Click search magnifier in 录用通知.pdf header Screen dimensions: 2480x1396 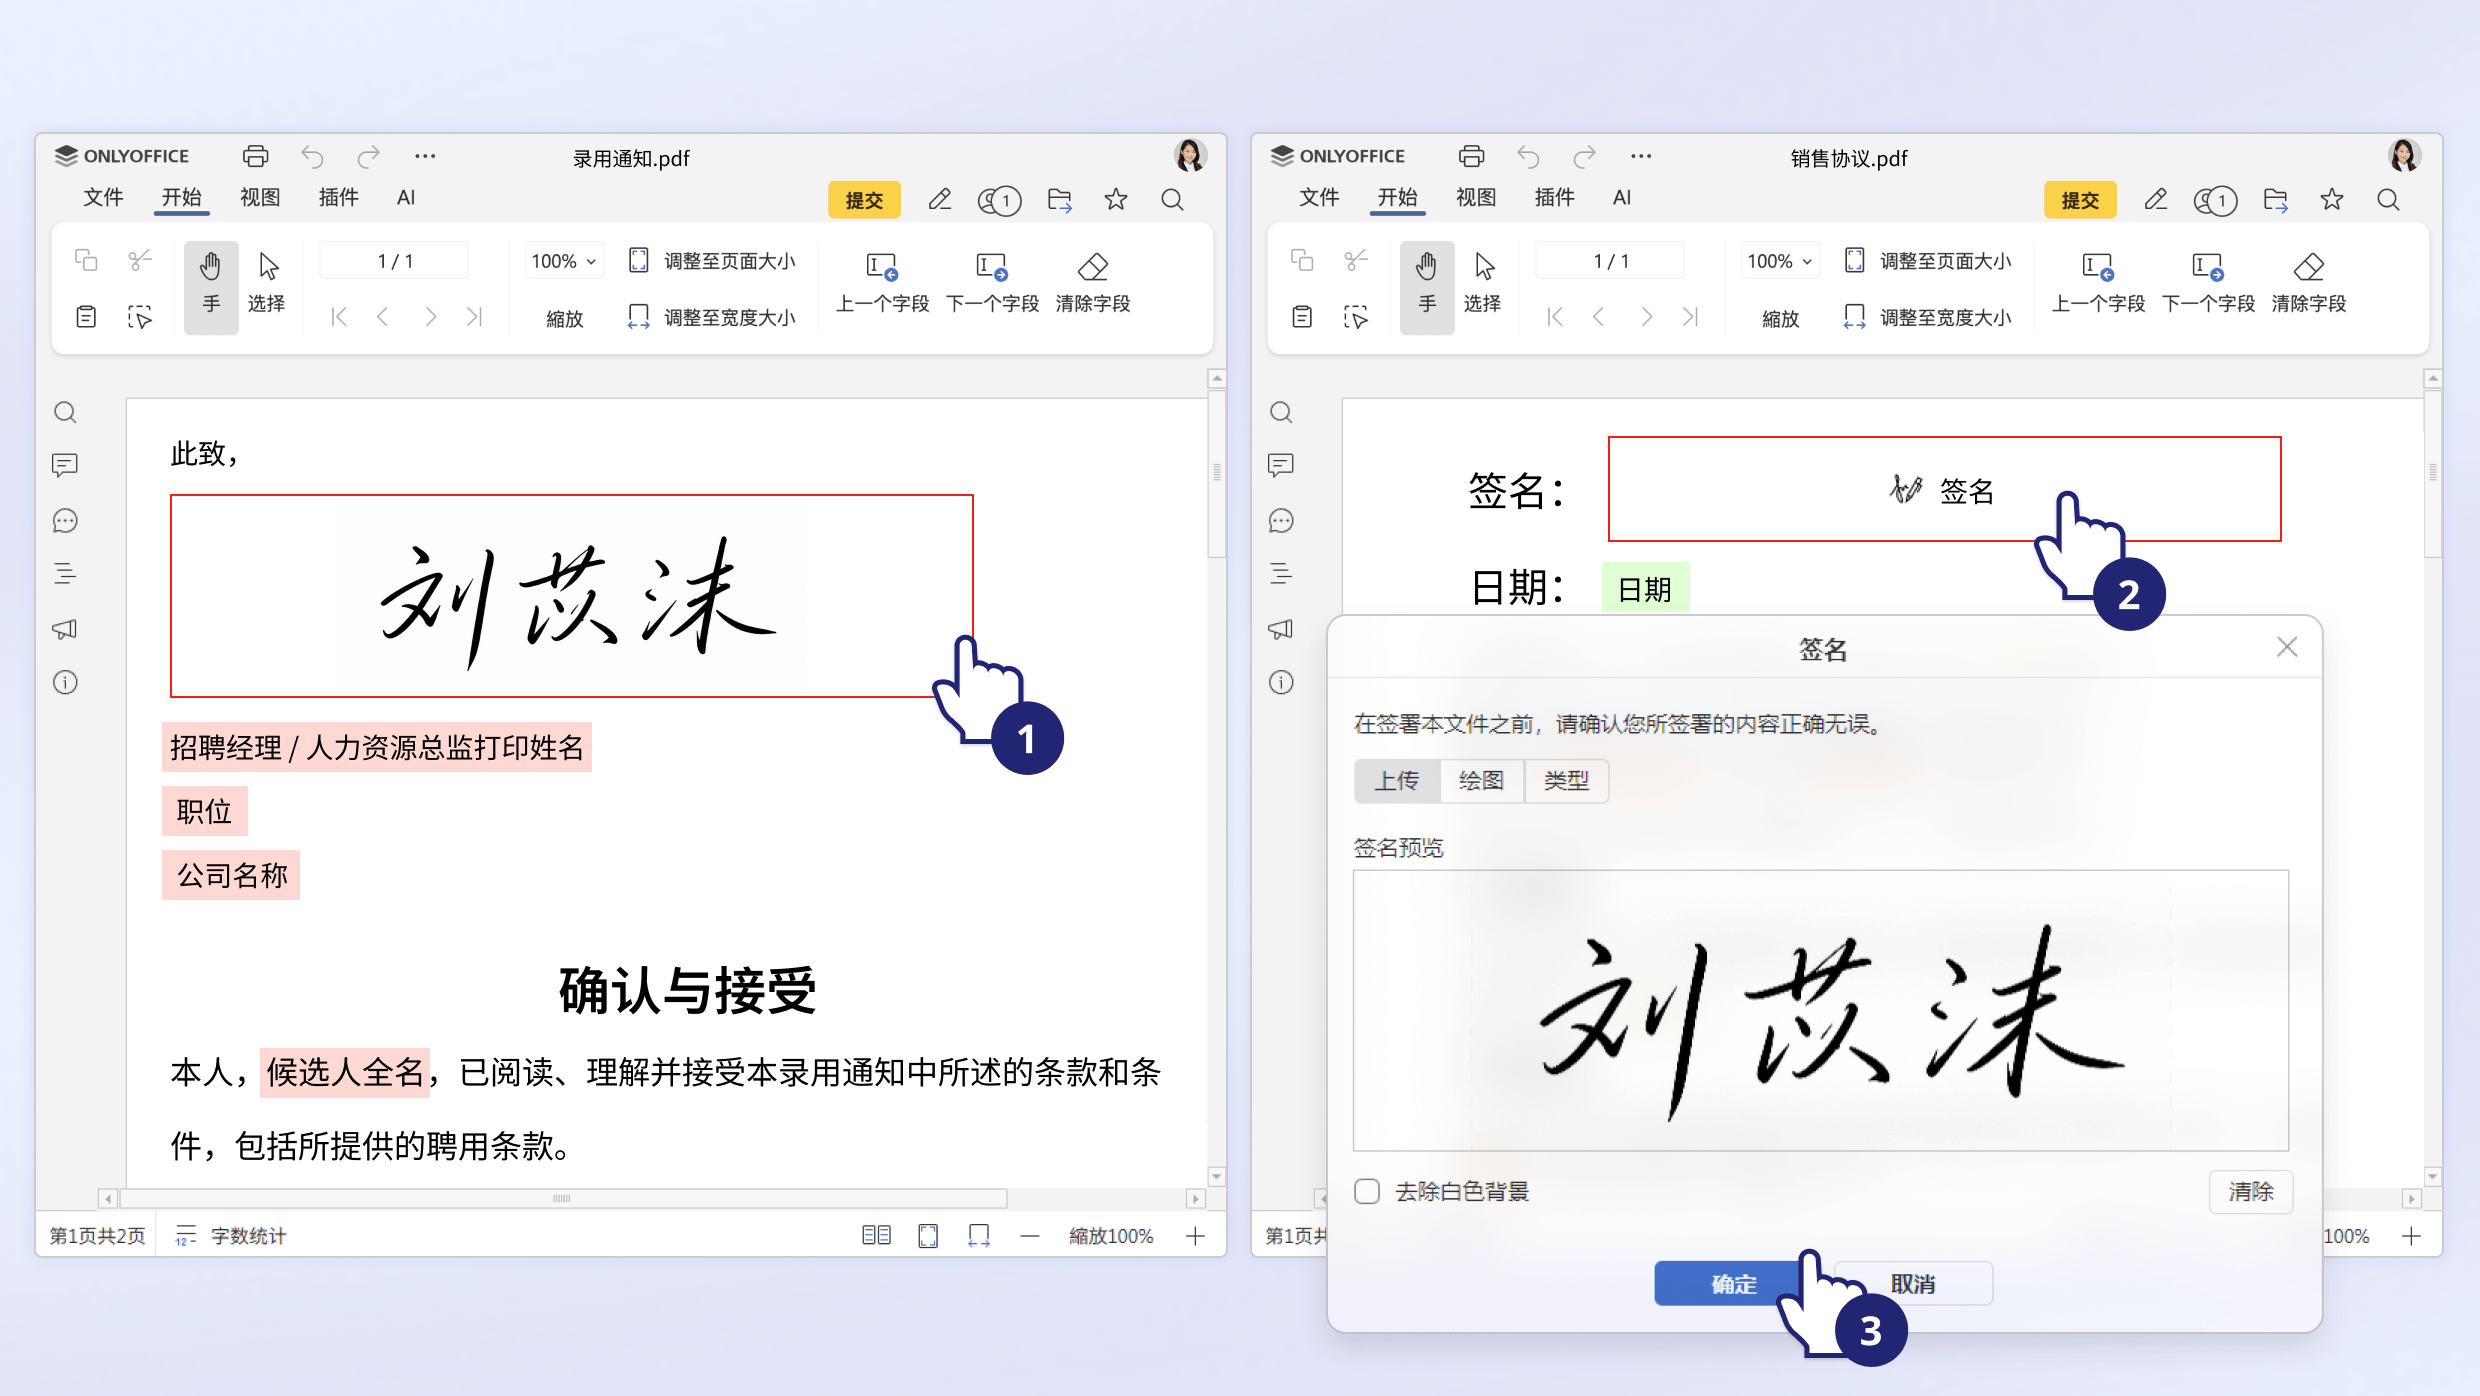coord(1173,200)
